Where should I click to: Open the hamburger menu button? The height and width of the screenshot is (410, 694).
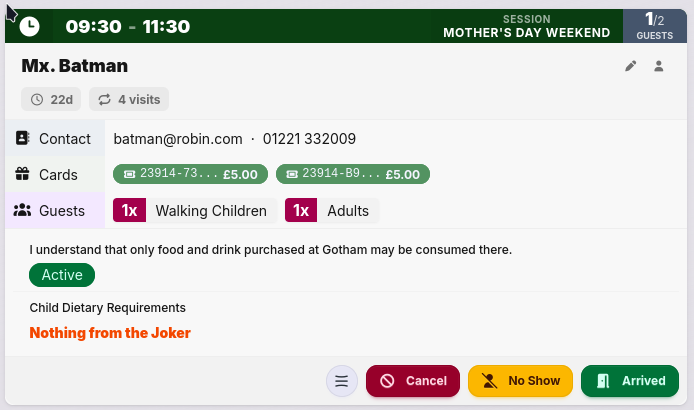point(342,381)
